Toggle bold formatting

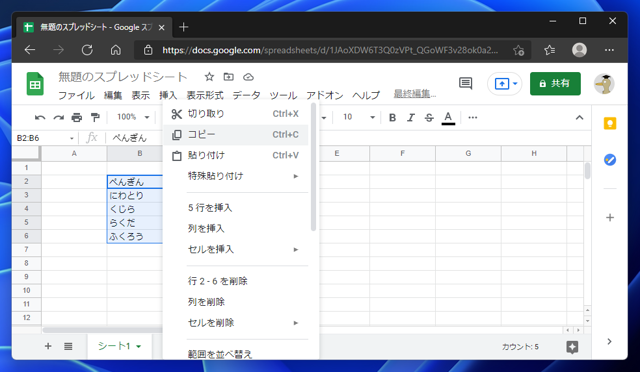(x=392, y=118)
